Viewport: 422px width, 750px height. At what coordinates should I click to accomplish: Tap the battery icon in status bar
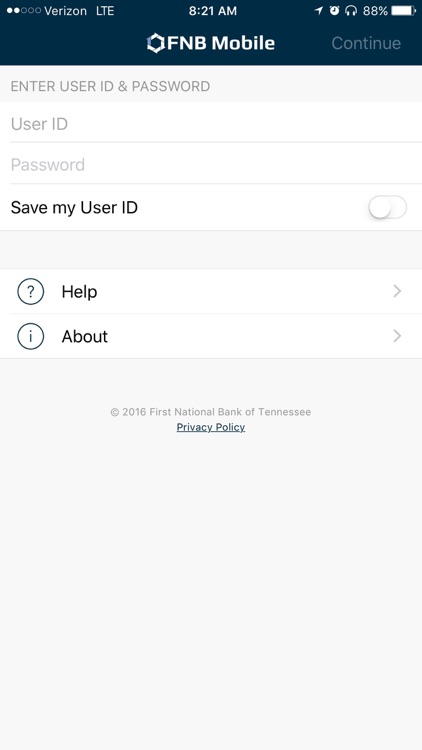(x=403, y=11)
